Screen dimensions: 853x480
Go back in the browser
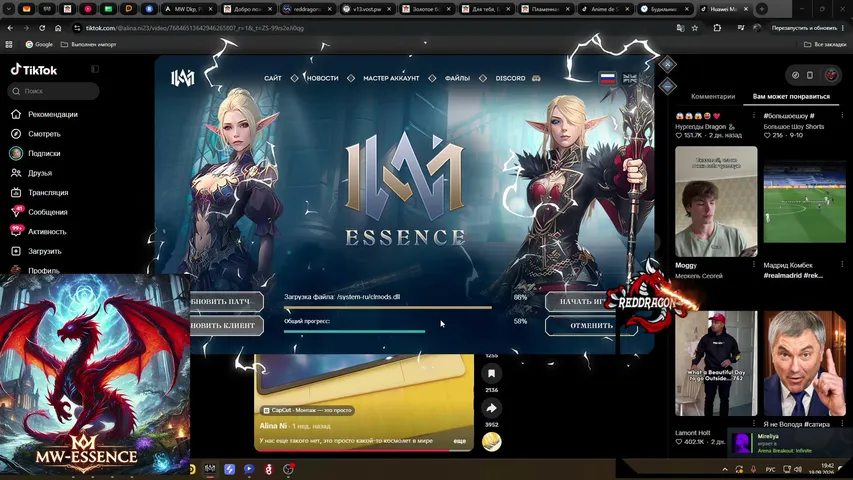(x=10, y=28)
